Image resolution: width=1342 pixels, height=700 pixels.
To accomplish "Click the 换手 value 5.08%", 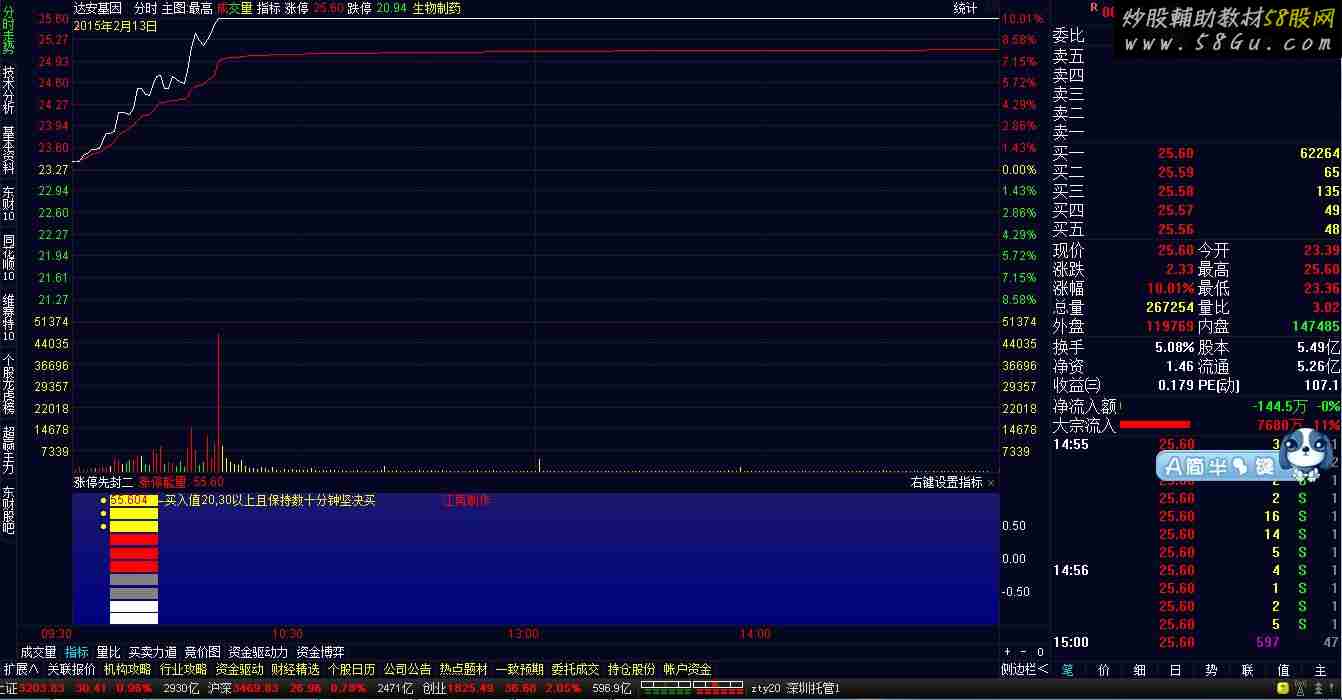I will point(1174,347).
